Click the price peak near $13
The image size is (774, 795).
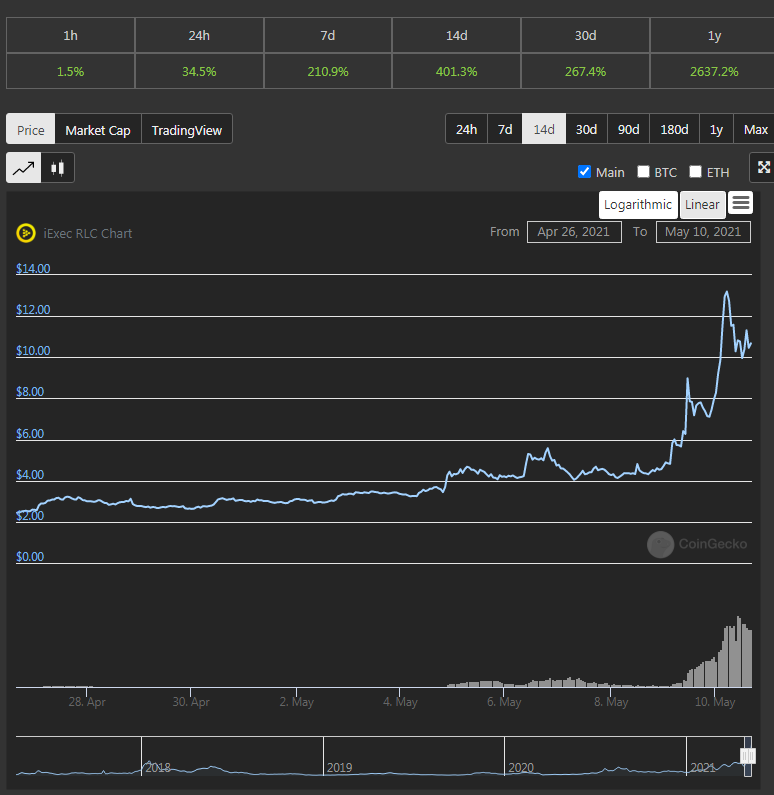(726, 292)
